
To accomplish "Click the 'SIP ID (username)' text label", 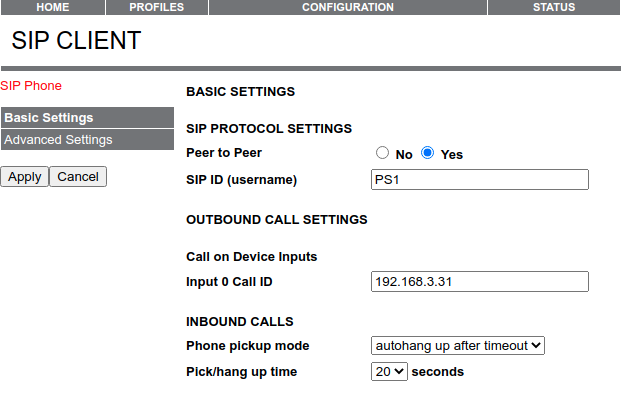I will coord(242,180).
